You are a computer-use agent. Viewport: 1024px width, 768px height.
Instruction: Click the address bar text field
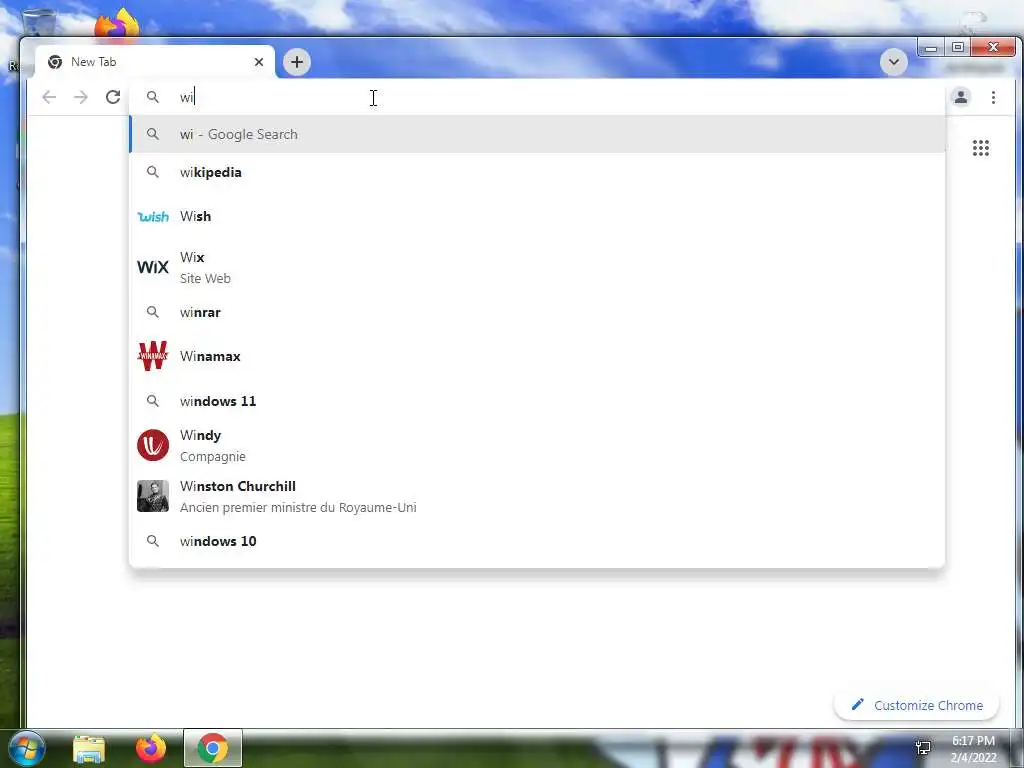pyautogui.click(x=537, y=97)
